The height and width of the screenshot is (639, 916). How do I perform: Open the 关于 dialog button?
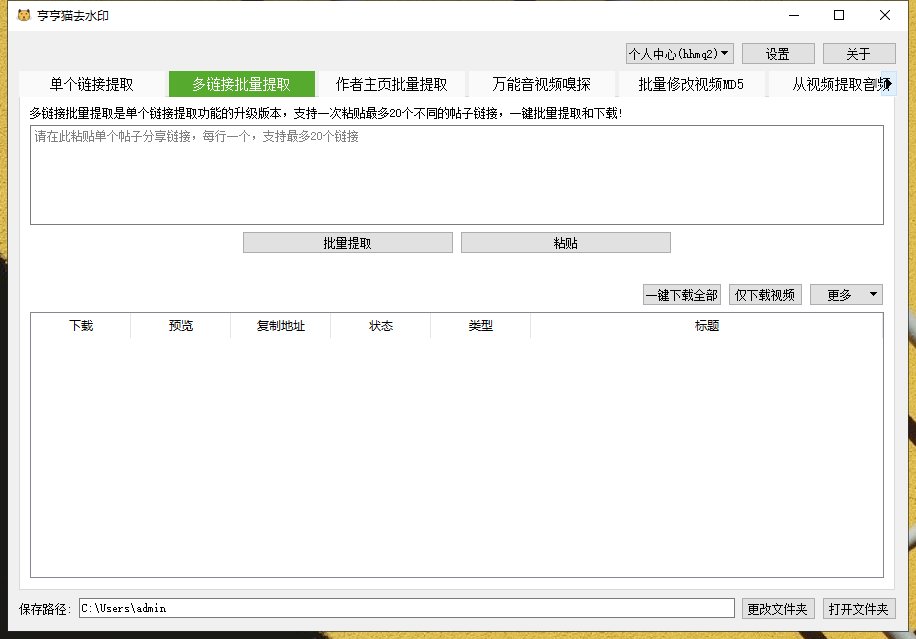[x=859, y=54]
